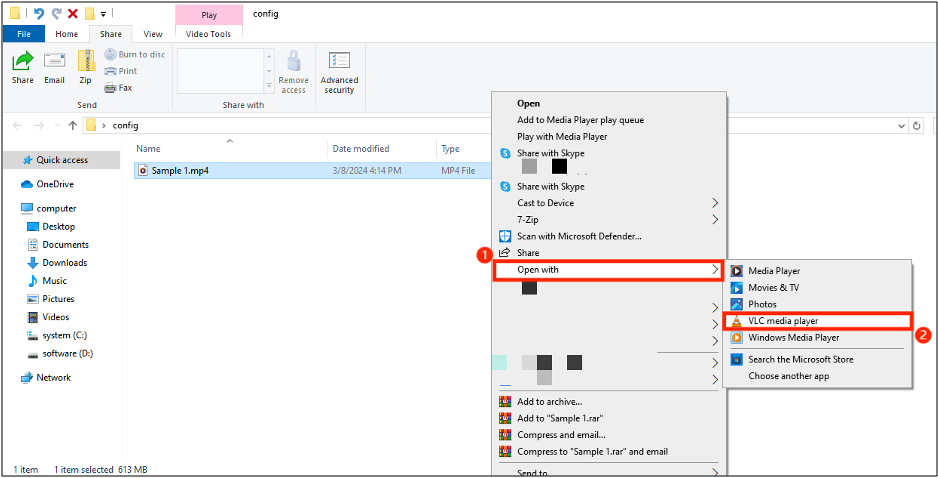Open Downloads folder in navigation pane
This screenshot has width=938, height=478.
point(64,263)
